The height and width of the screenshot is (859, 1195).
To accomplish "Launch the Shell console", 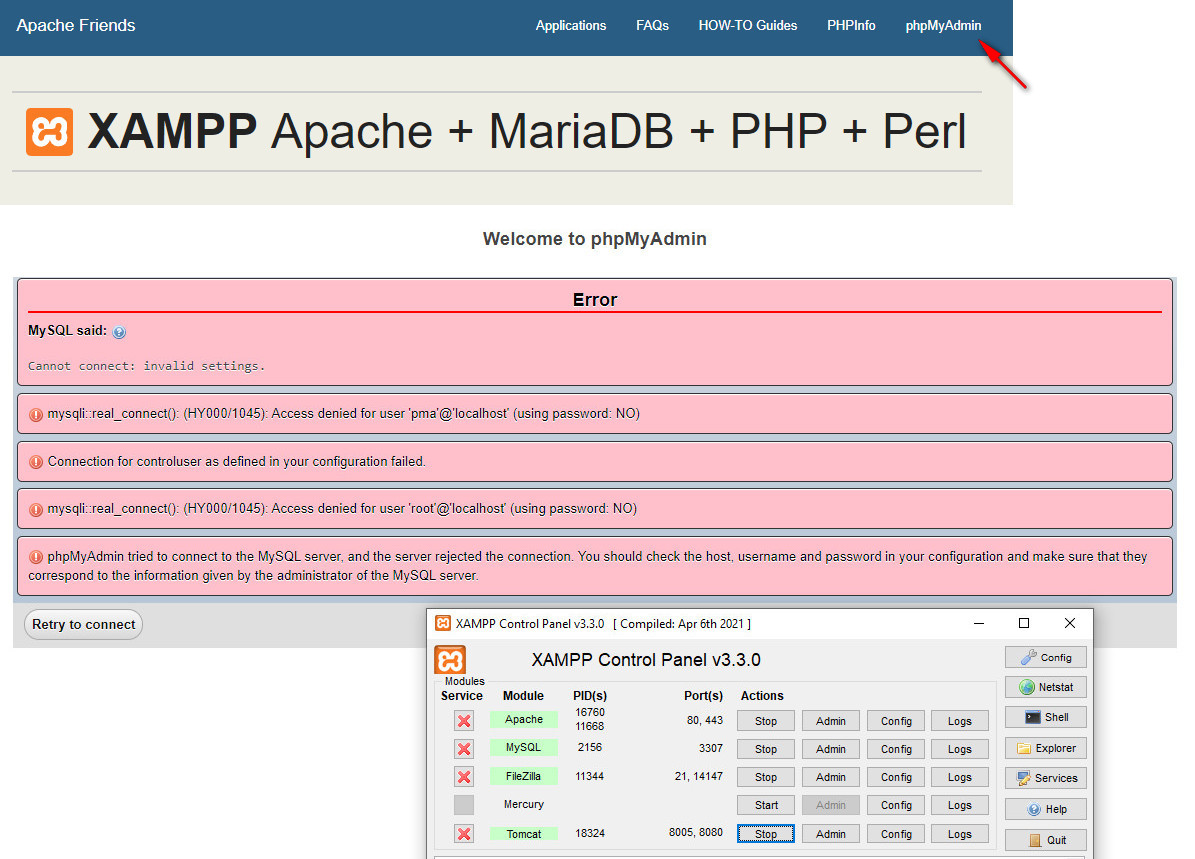I will coord(1045,717).
